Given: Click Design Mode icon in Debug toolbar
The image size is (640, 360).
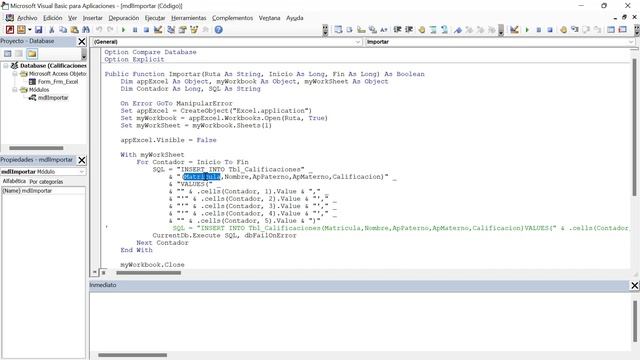Looking at the screenshot, I should 514,30.
